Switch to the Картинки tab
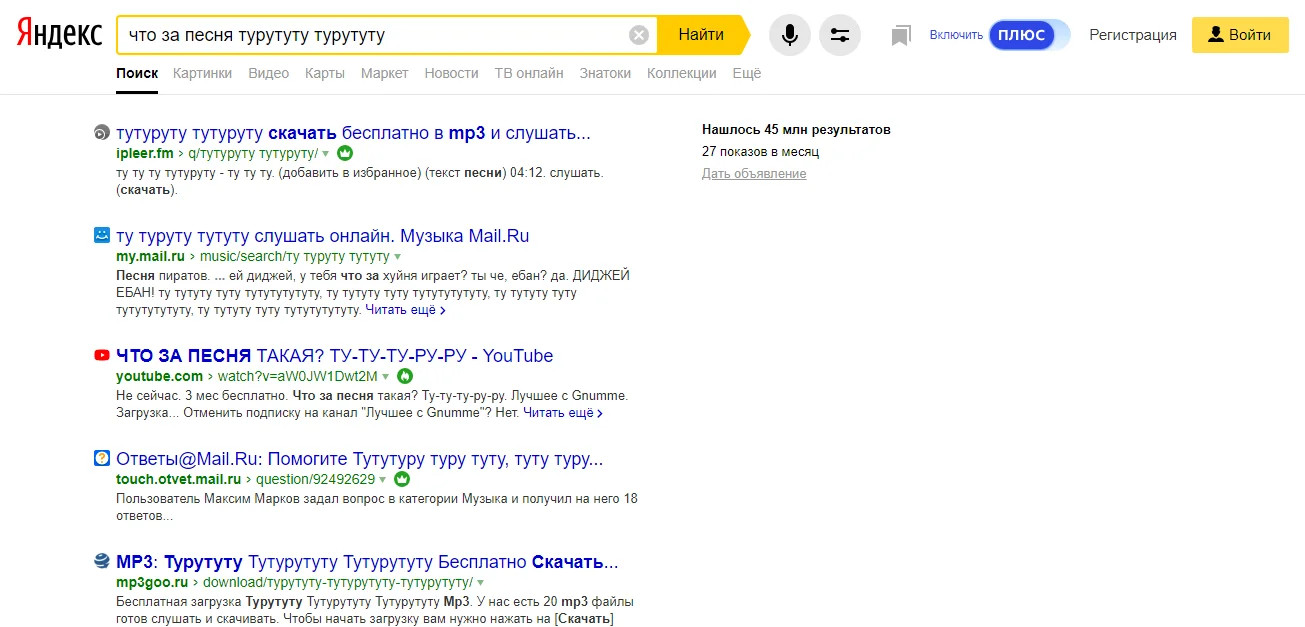 tap(202, 73)
